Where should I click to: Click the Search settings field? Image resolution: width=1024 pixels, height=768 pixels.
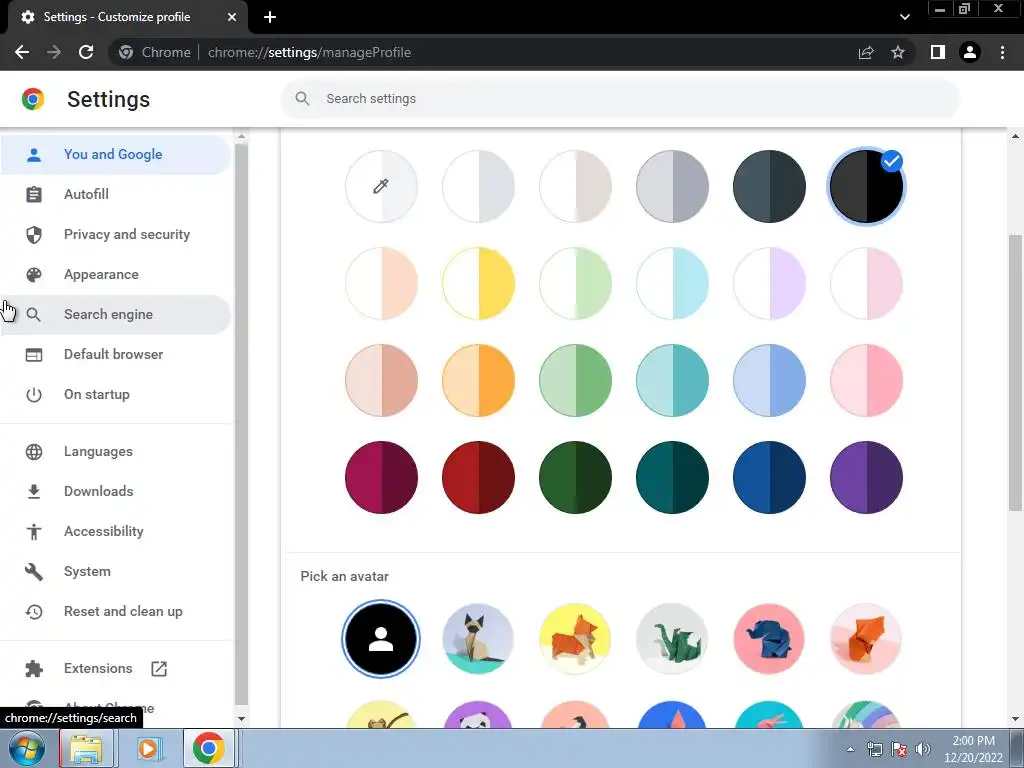[620, 99]
